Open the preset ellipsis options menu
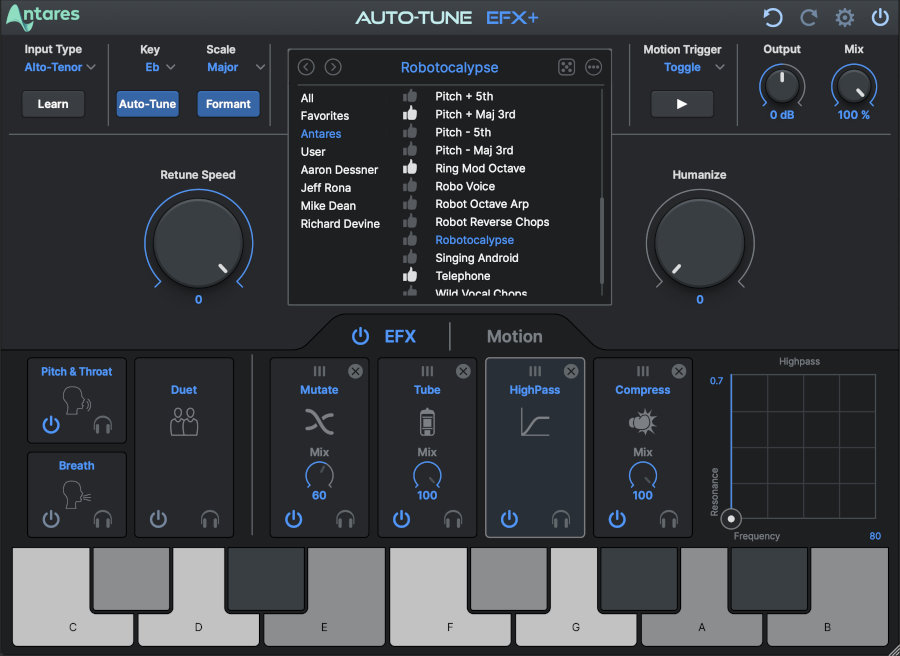The height and width of the screenshot is (656, 900). [592, 67]
